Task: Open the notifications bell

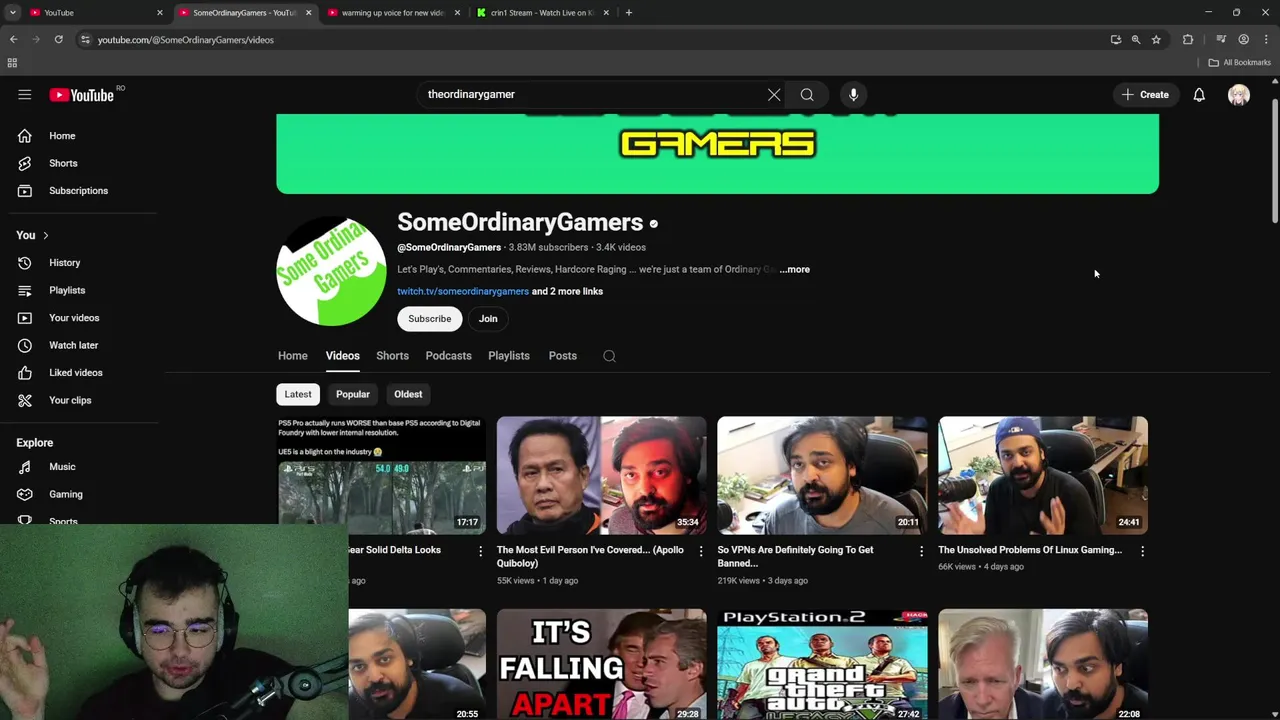Action: pos(1199,95)
